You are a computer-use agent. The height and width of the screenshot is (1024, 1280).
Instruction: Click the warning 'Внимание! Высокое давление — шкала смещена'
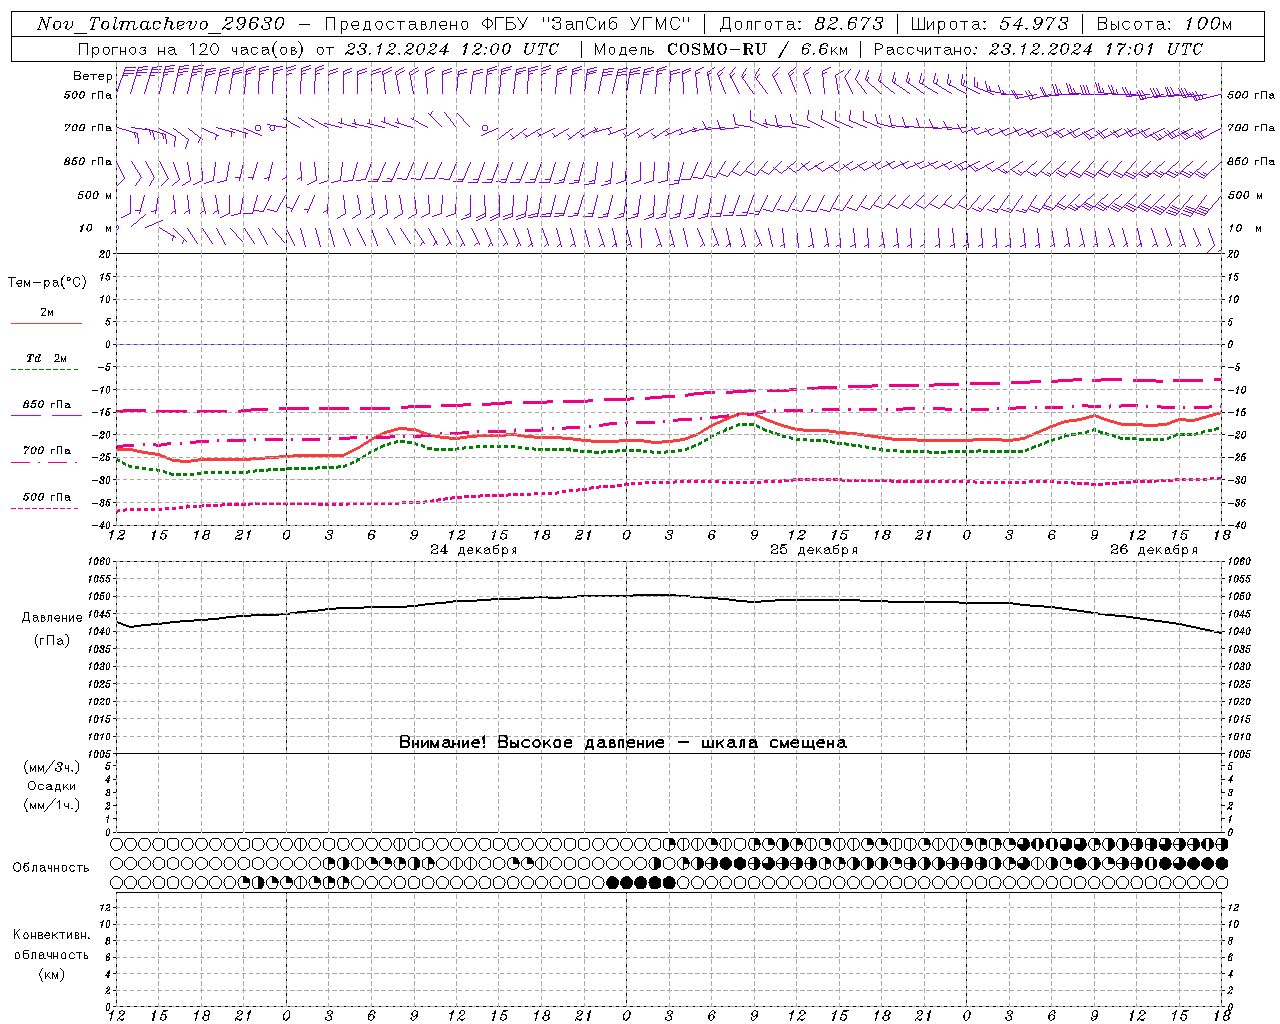623,742
